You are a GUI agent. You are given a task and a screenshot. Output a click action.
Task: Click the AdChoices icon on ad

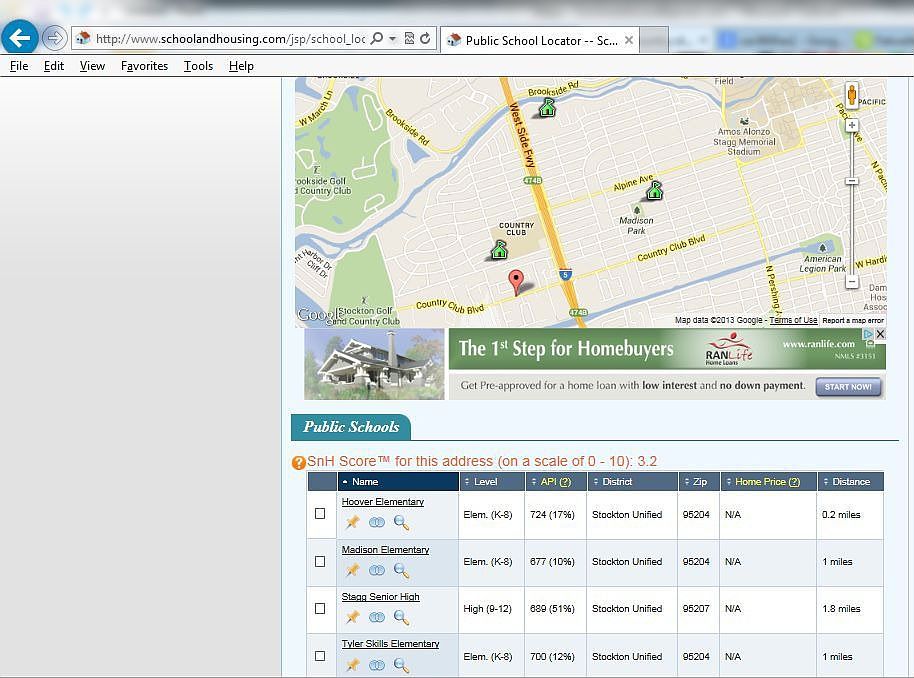(868, 334)
